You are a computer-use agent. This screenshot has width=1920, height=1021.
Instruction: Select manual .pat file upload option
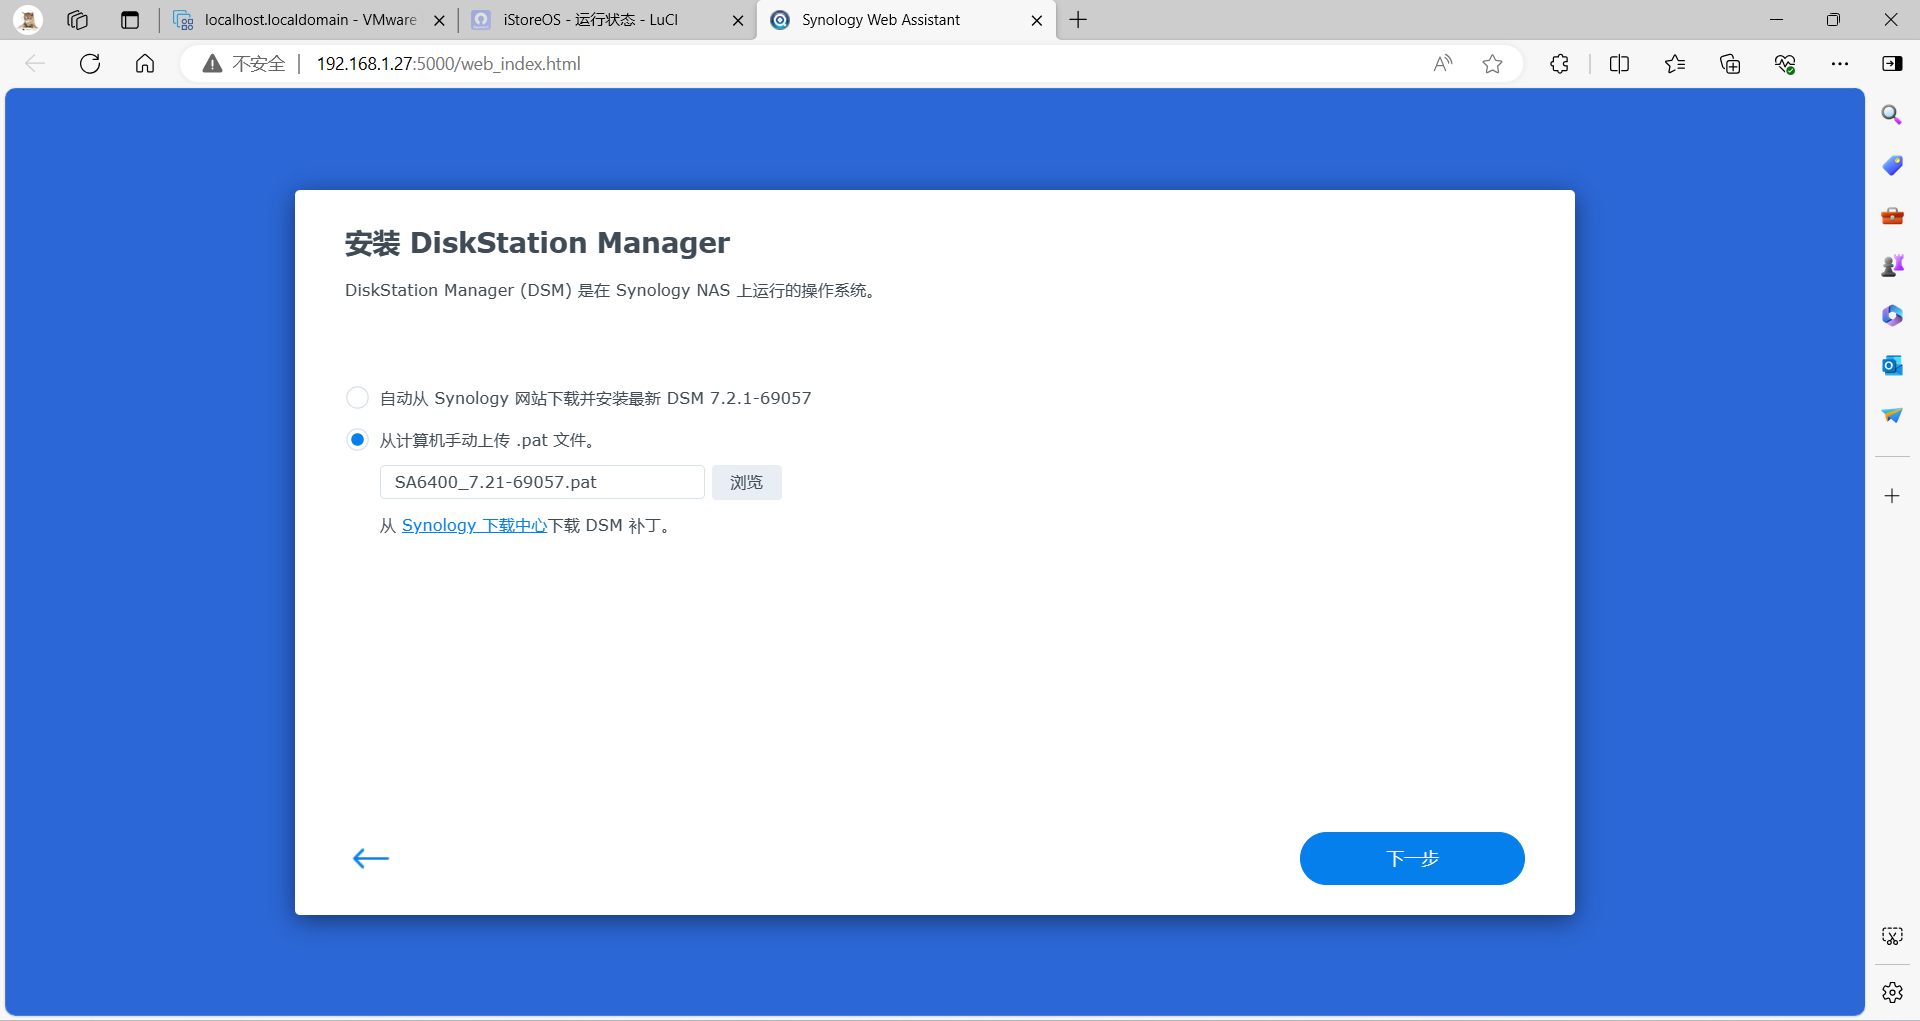pyautogui.click(x=357, y=440)
